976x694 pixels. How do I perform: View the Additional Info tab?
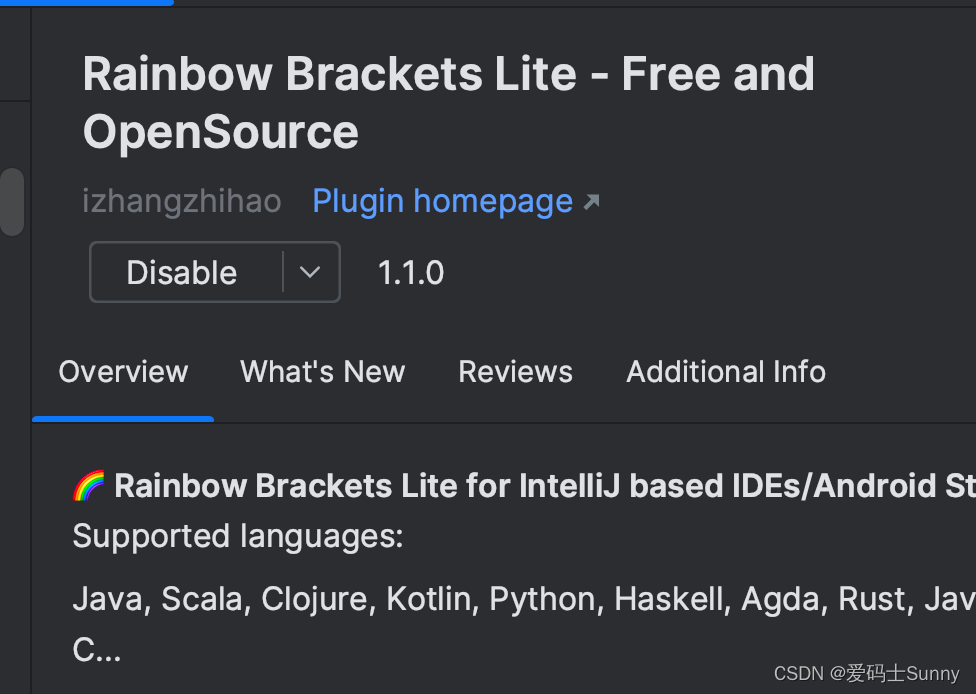725,371
